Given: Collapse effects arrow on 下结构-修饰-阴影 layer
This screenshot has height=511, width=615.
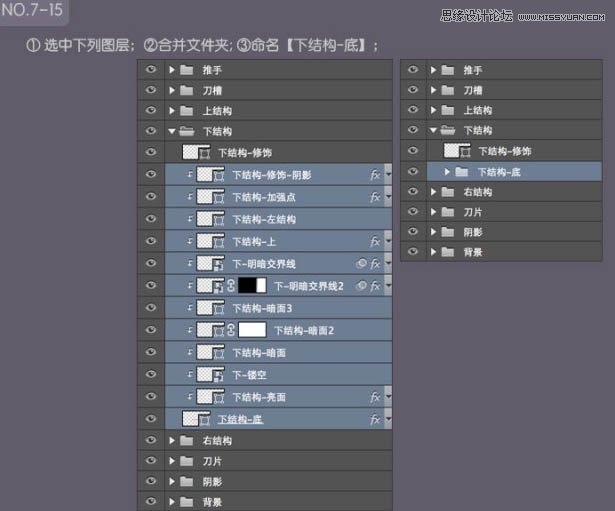Looking at the screenshot, I should (388, 174).
